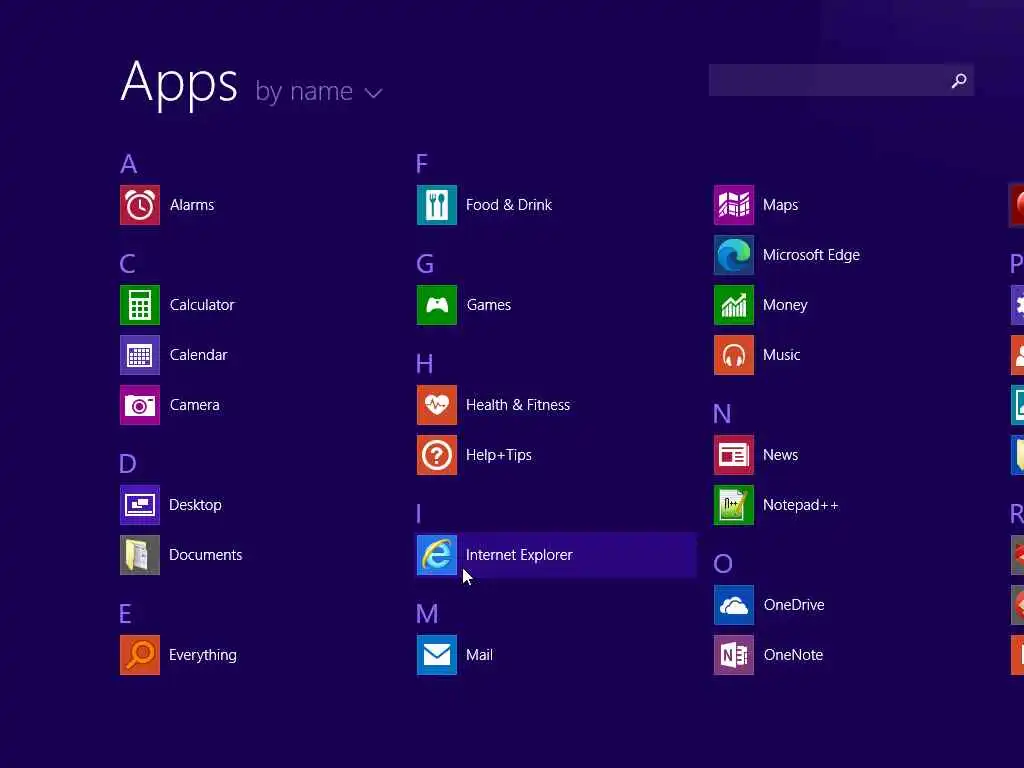Launch the Notepad++ icon
Screen dimensions: 1024x768
click(x=734, y=505)
